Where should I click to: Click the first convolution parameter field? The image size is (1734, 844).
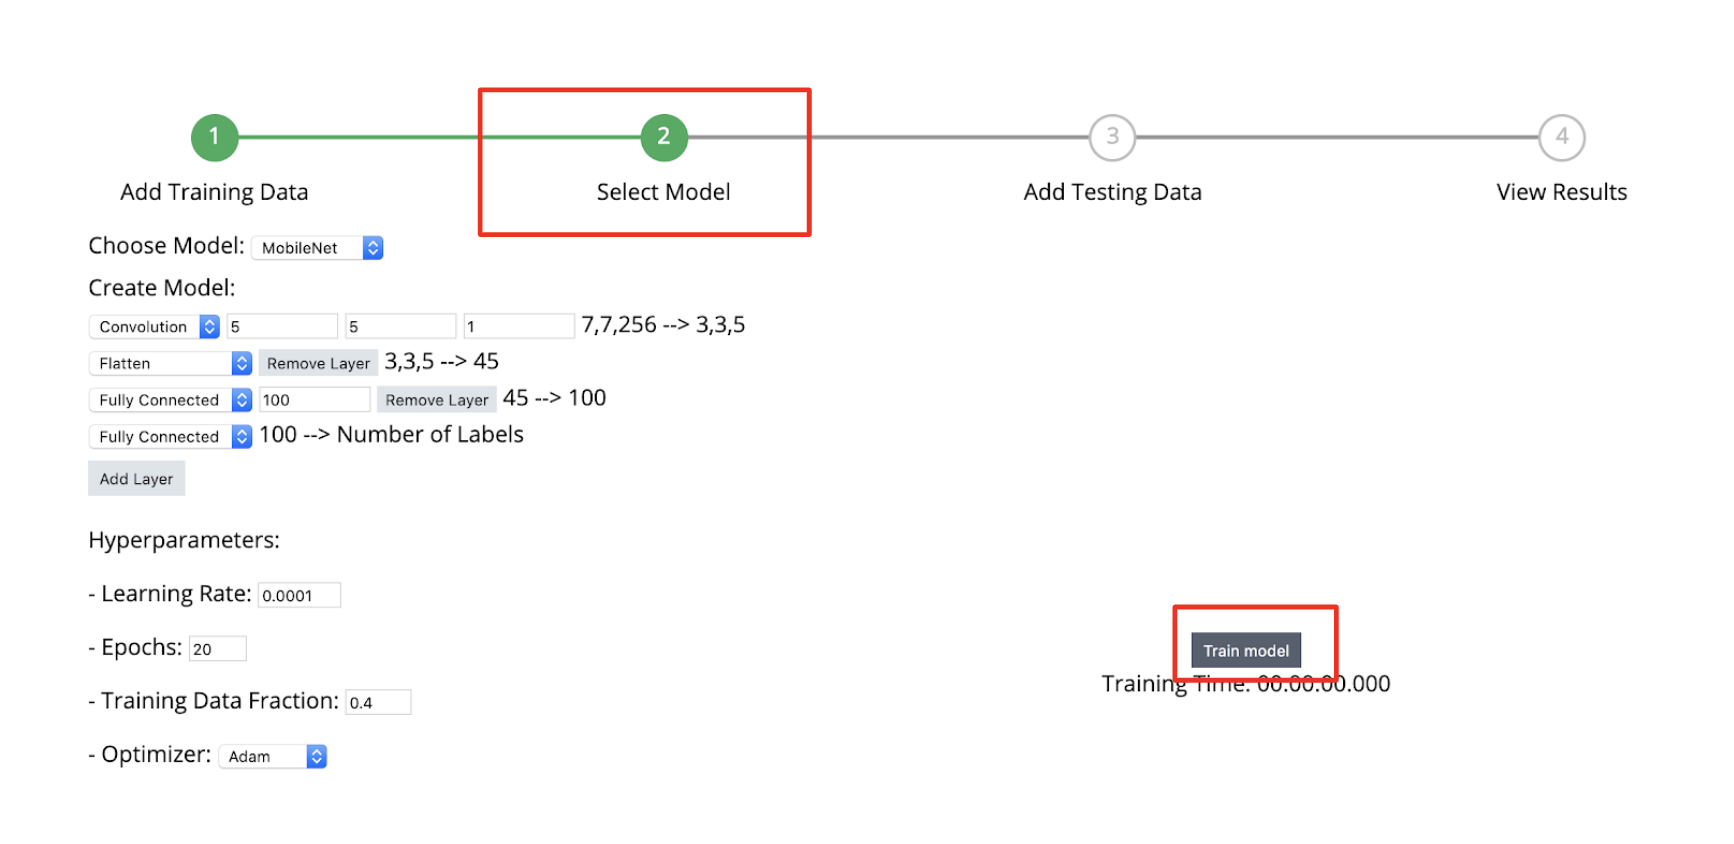click(282, 327)
